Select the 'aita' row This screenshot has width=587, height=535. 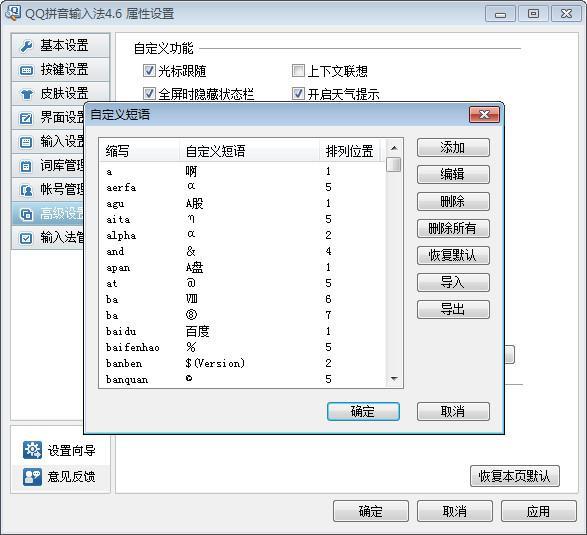coord(243,219)
